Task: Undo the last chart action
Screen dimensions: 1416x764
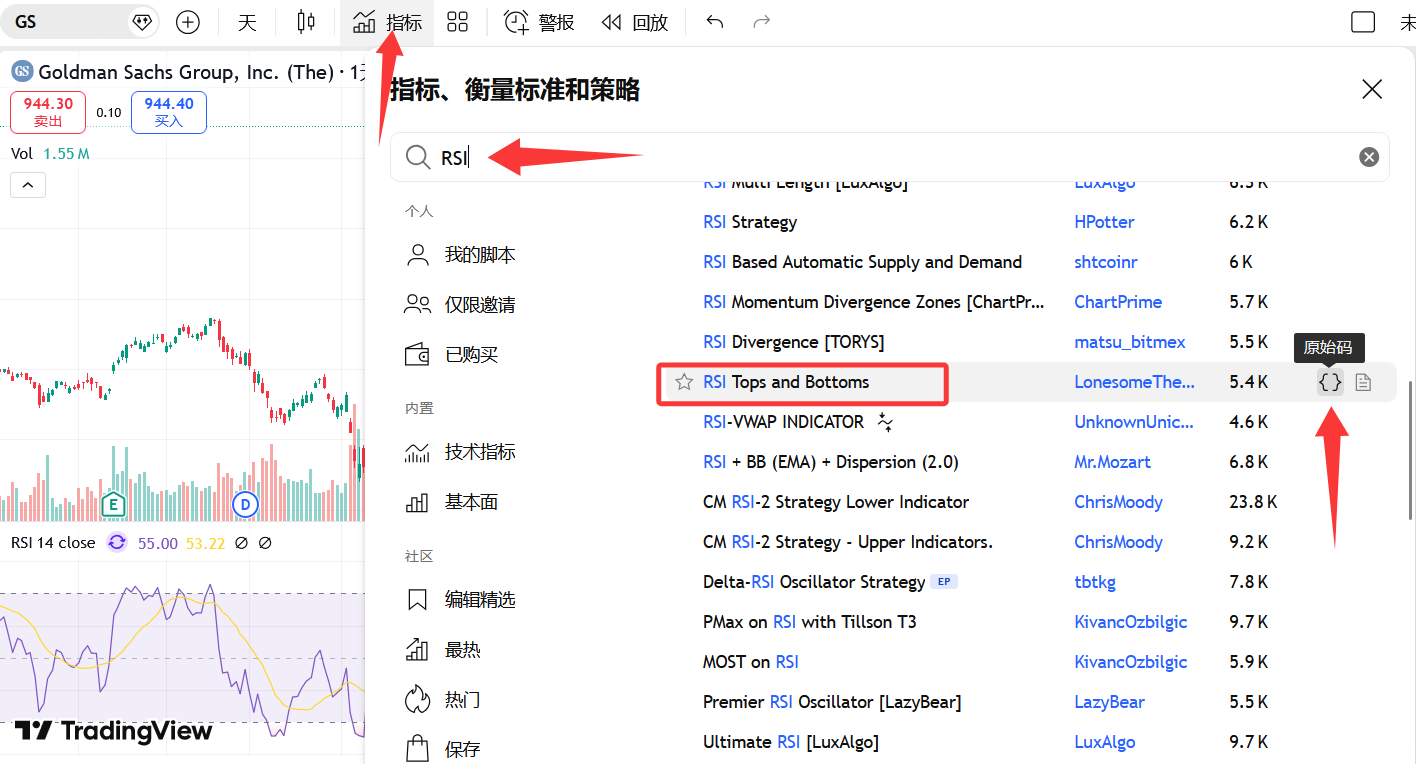Action: point(714,22)
